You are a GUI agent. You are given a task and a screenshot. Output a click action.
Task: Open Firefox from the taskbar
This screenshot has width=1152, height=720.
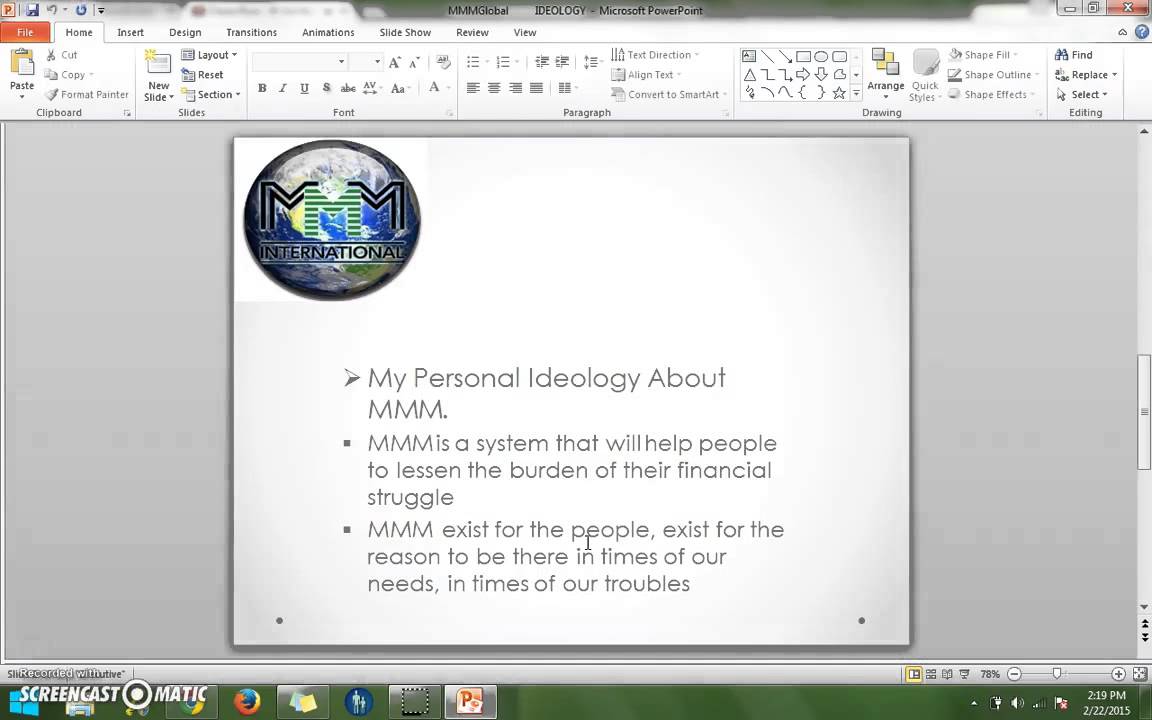pyautogui.click(x=248, y=702)
